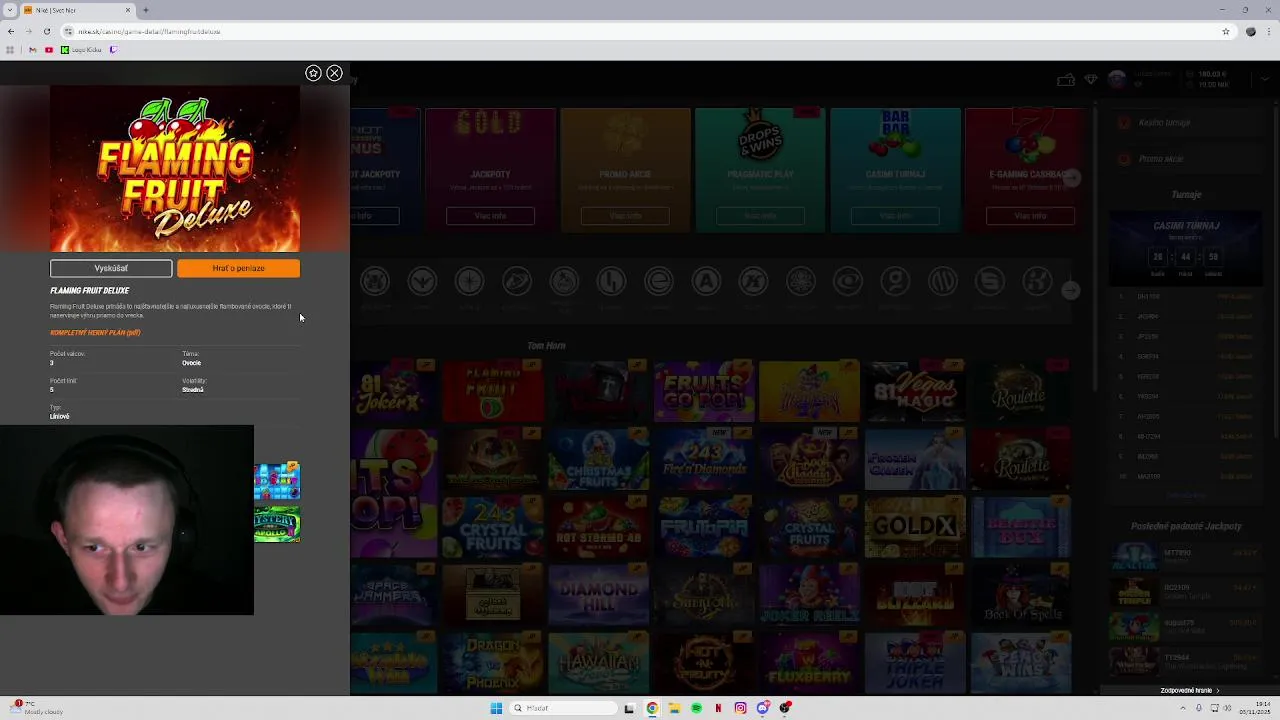Open the Jackpoty category card

(490, 170)
